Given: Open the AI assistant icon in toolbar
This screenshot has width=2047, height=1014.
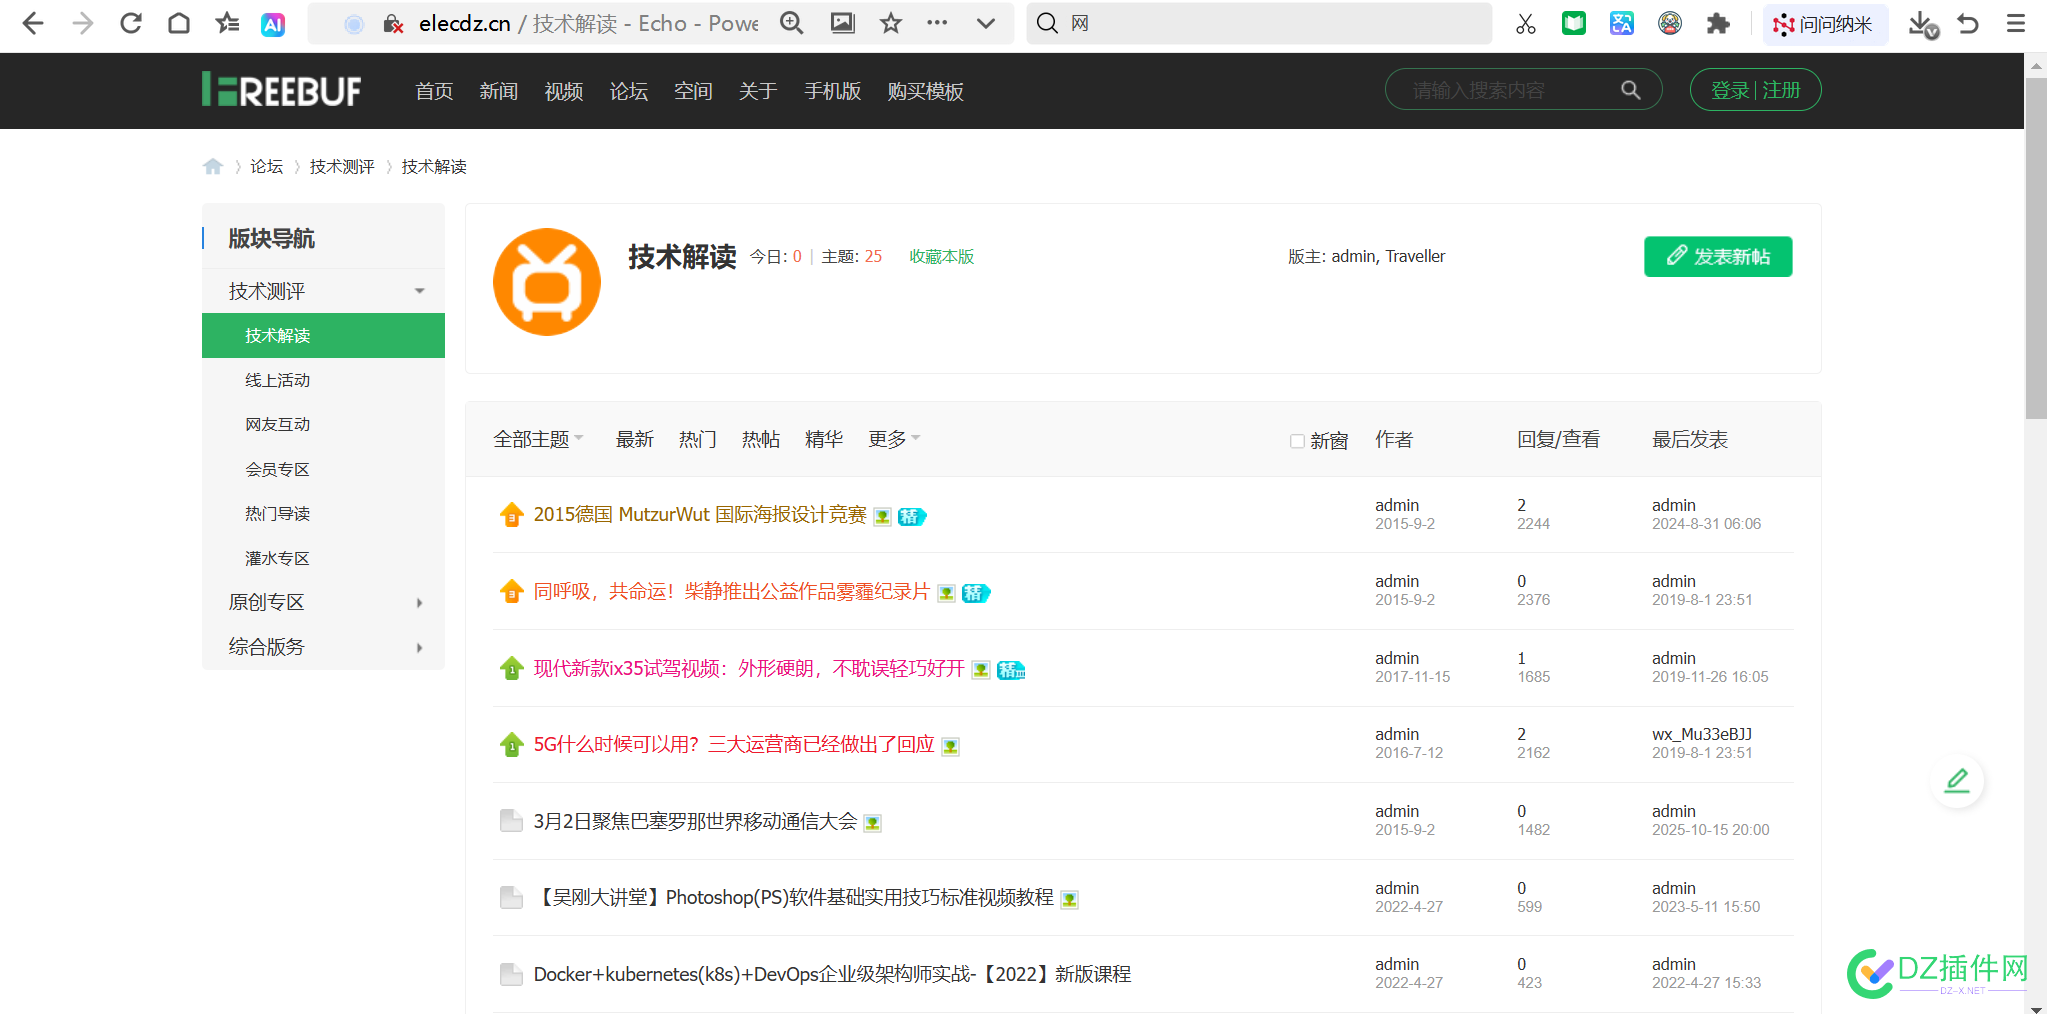Looking at the screenshot, I should [273, 24].
